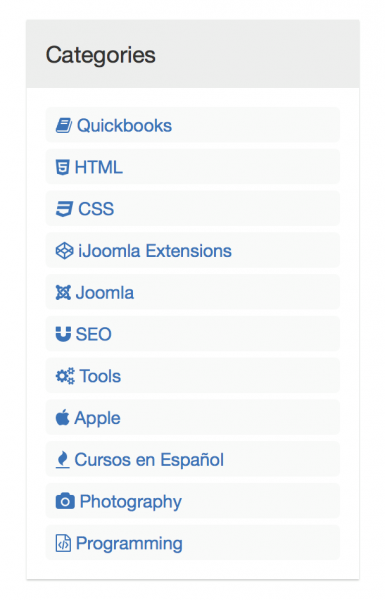Go to the CSS category

click(x=96, y=209)
